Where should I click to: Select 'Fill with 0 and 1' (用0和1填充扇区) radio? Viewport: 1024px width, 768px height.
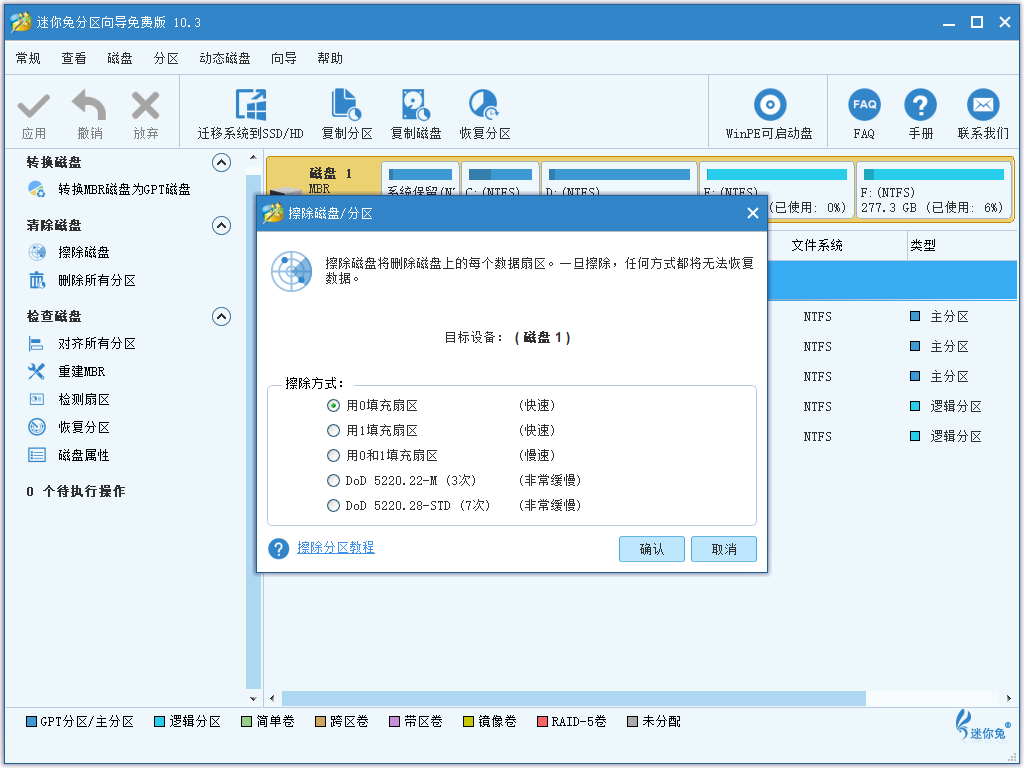coord(333,455)
